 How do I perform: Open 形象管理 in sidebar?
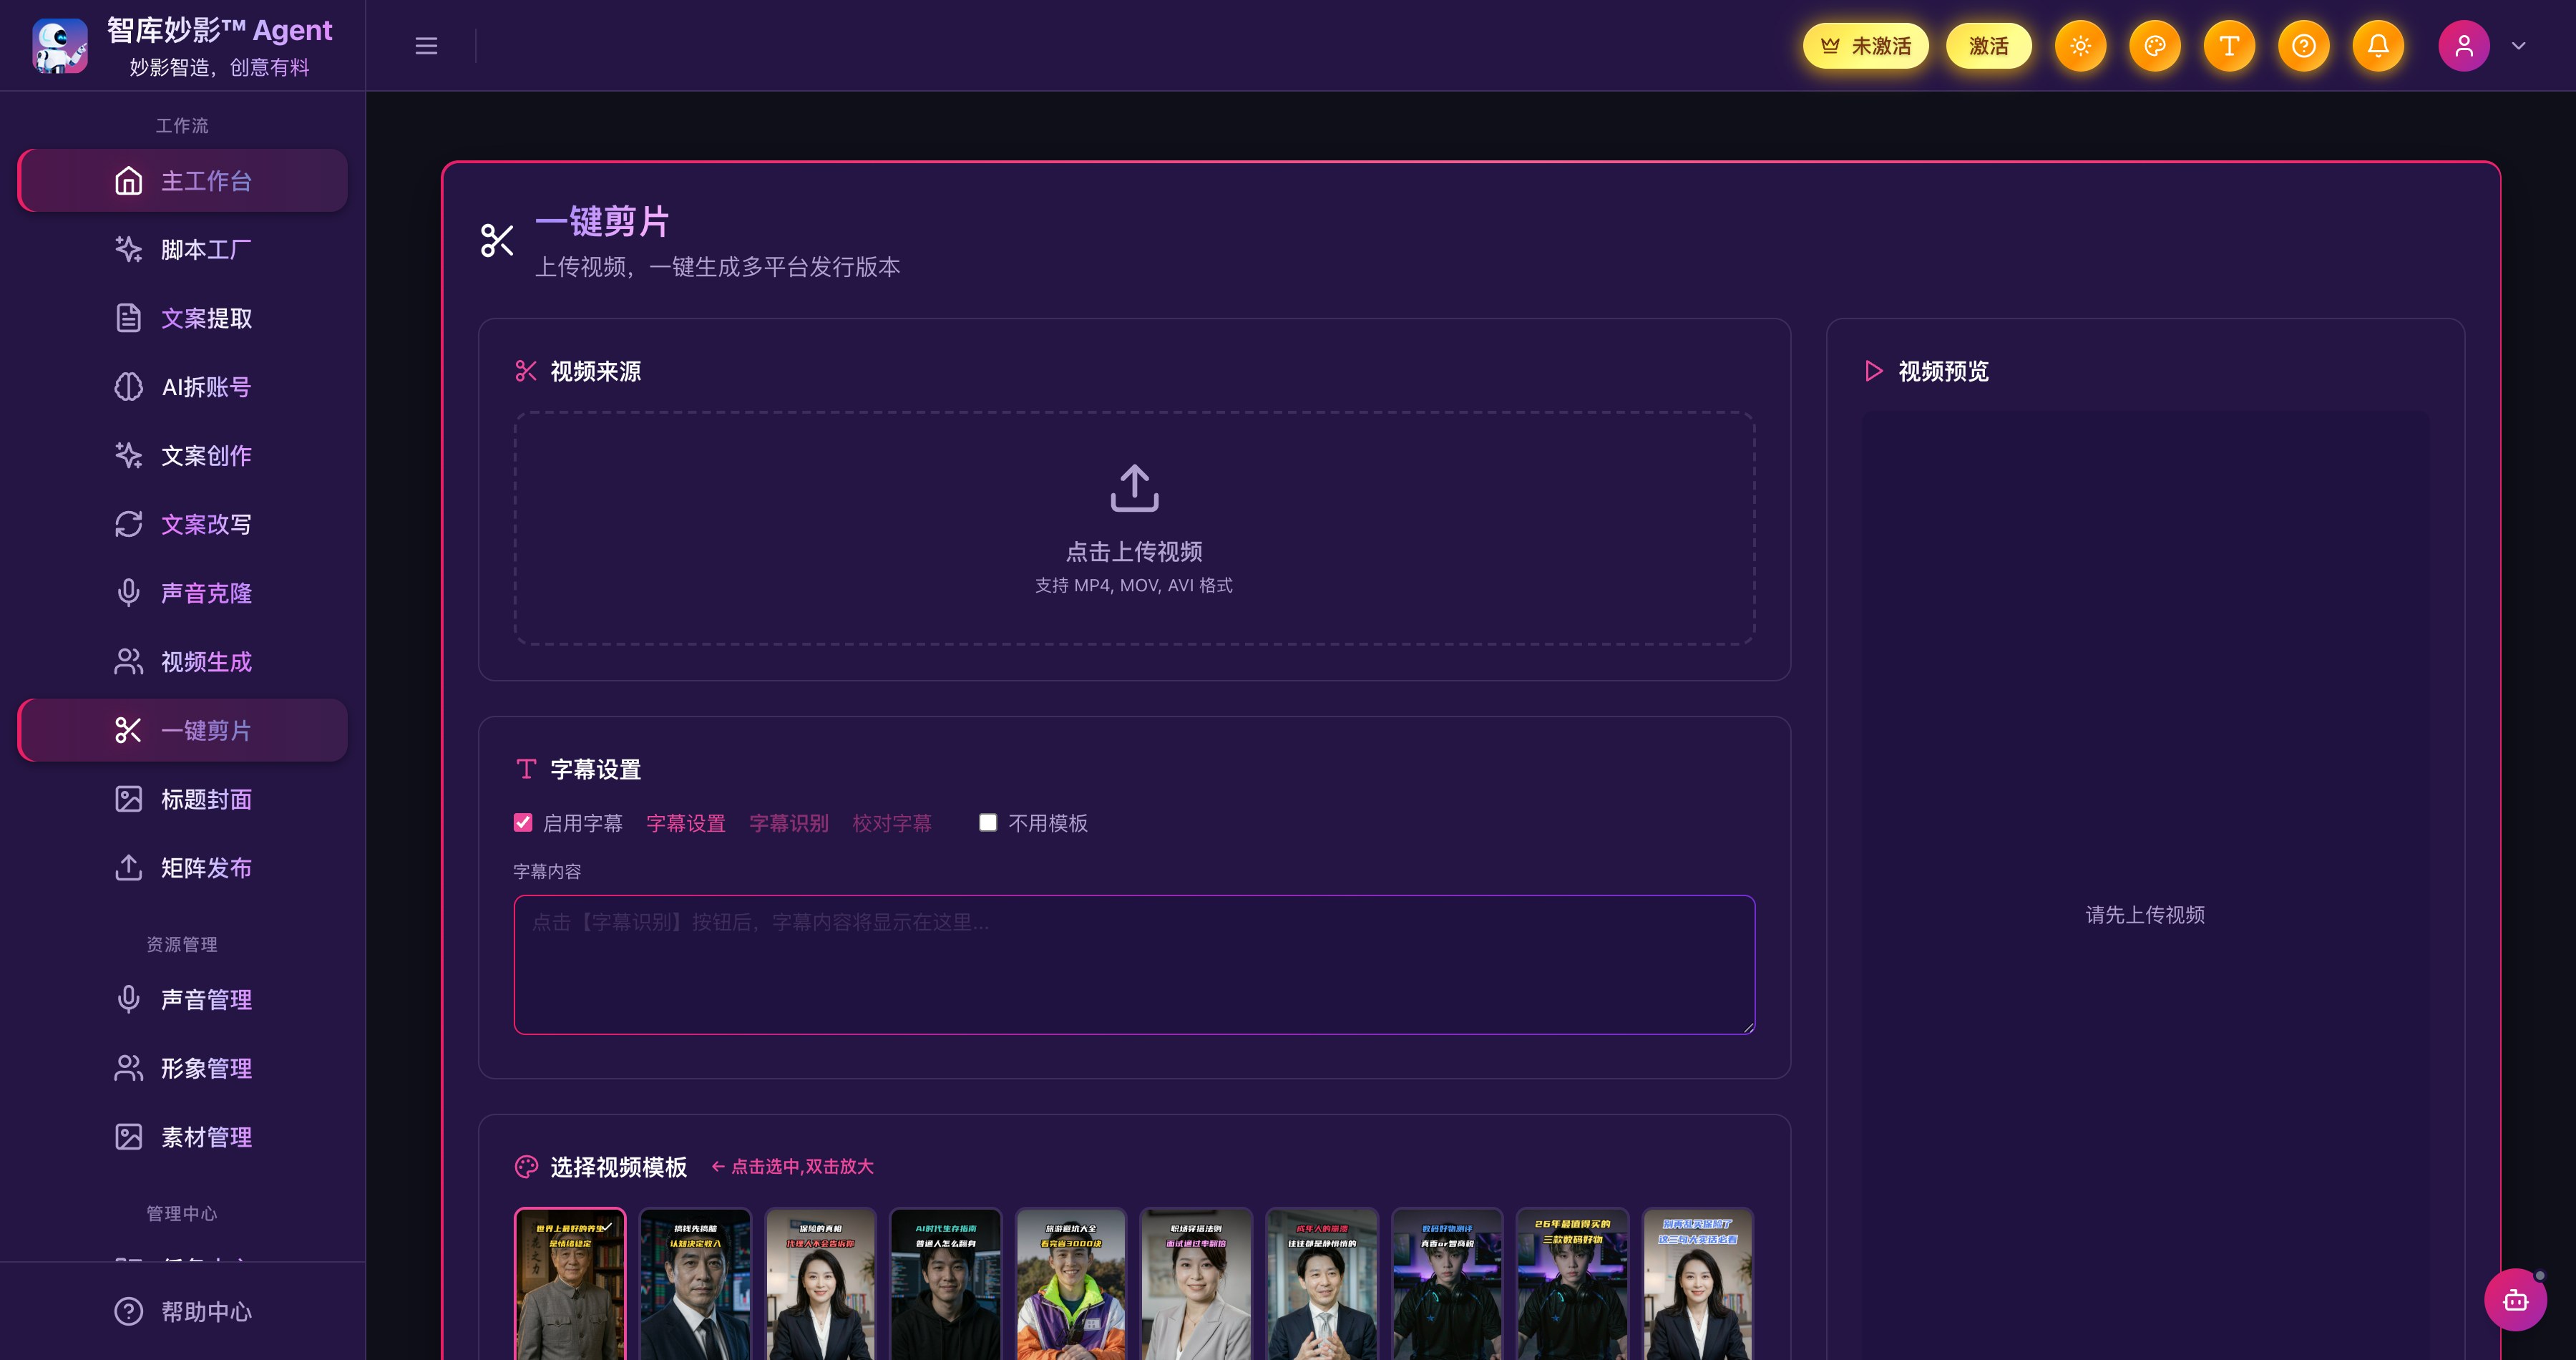183,1068
